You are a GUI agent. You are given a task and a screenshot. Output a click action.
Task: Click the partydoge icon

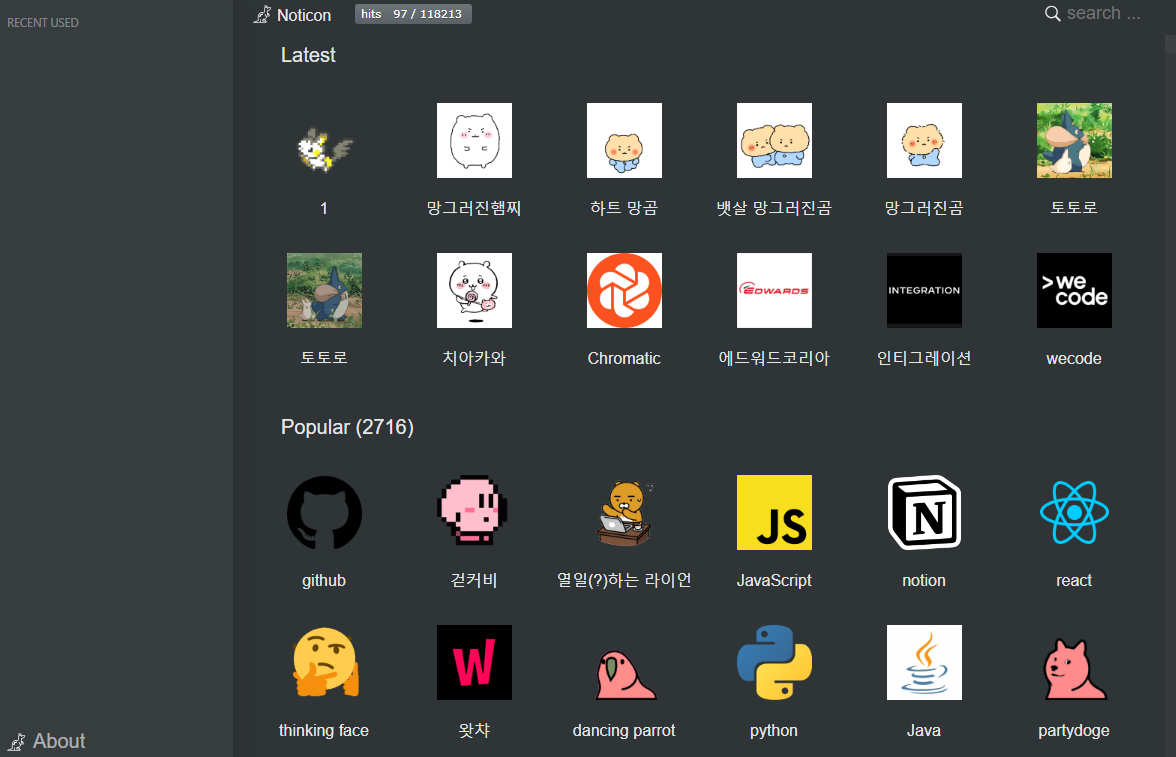point(1074,662)
